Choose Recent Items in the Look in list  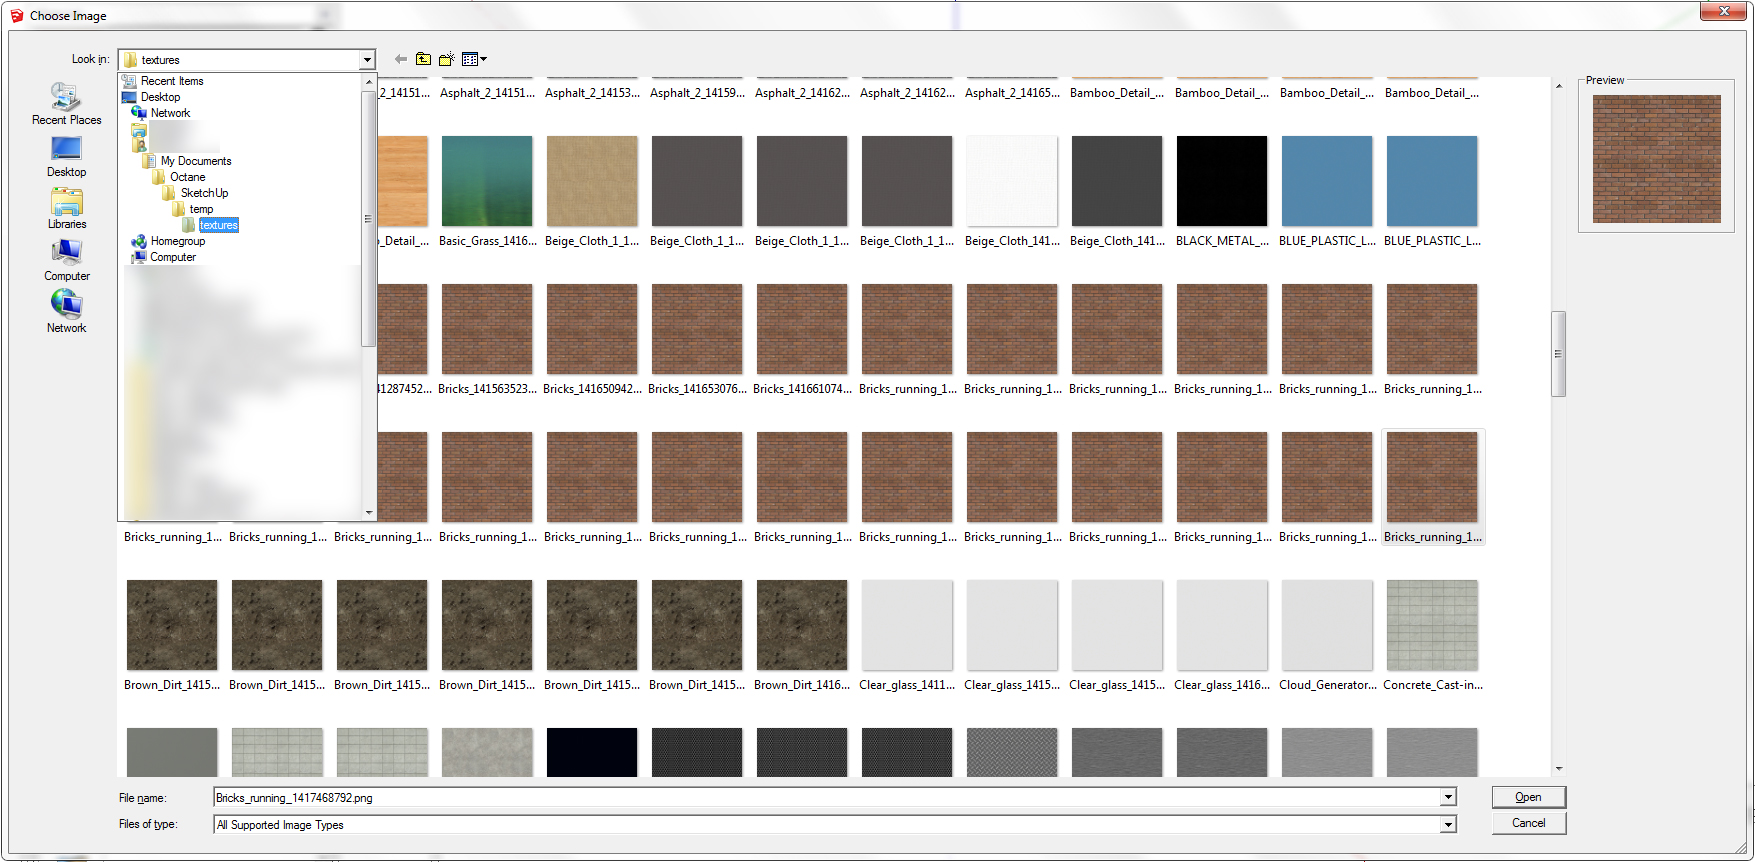[171, 81]
